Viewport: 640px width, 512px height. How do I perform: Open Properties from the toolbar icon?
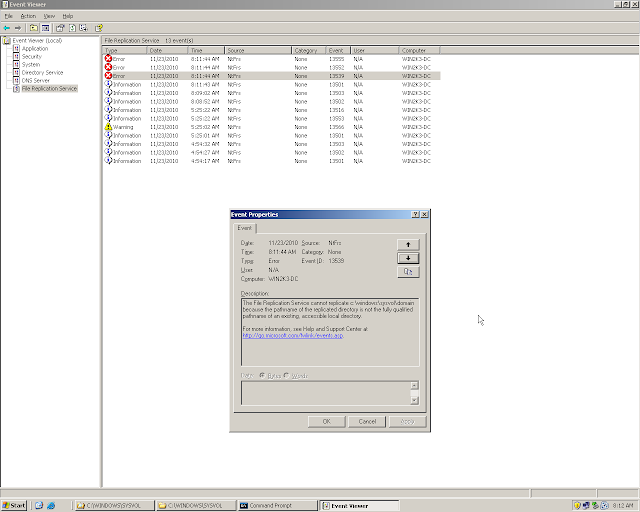[60, 28]
